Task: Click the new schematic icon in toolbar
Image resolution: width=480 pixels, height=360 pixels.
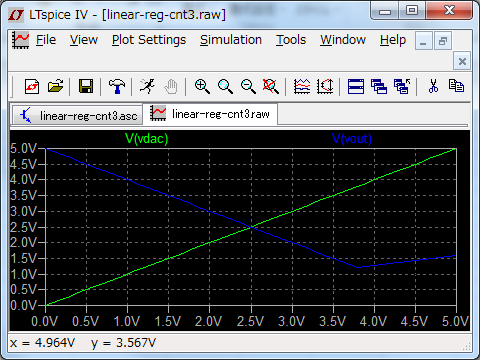Action: [32, 87]
